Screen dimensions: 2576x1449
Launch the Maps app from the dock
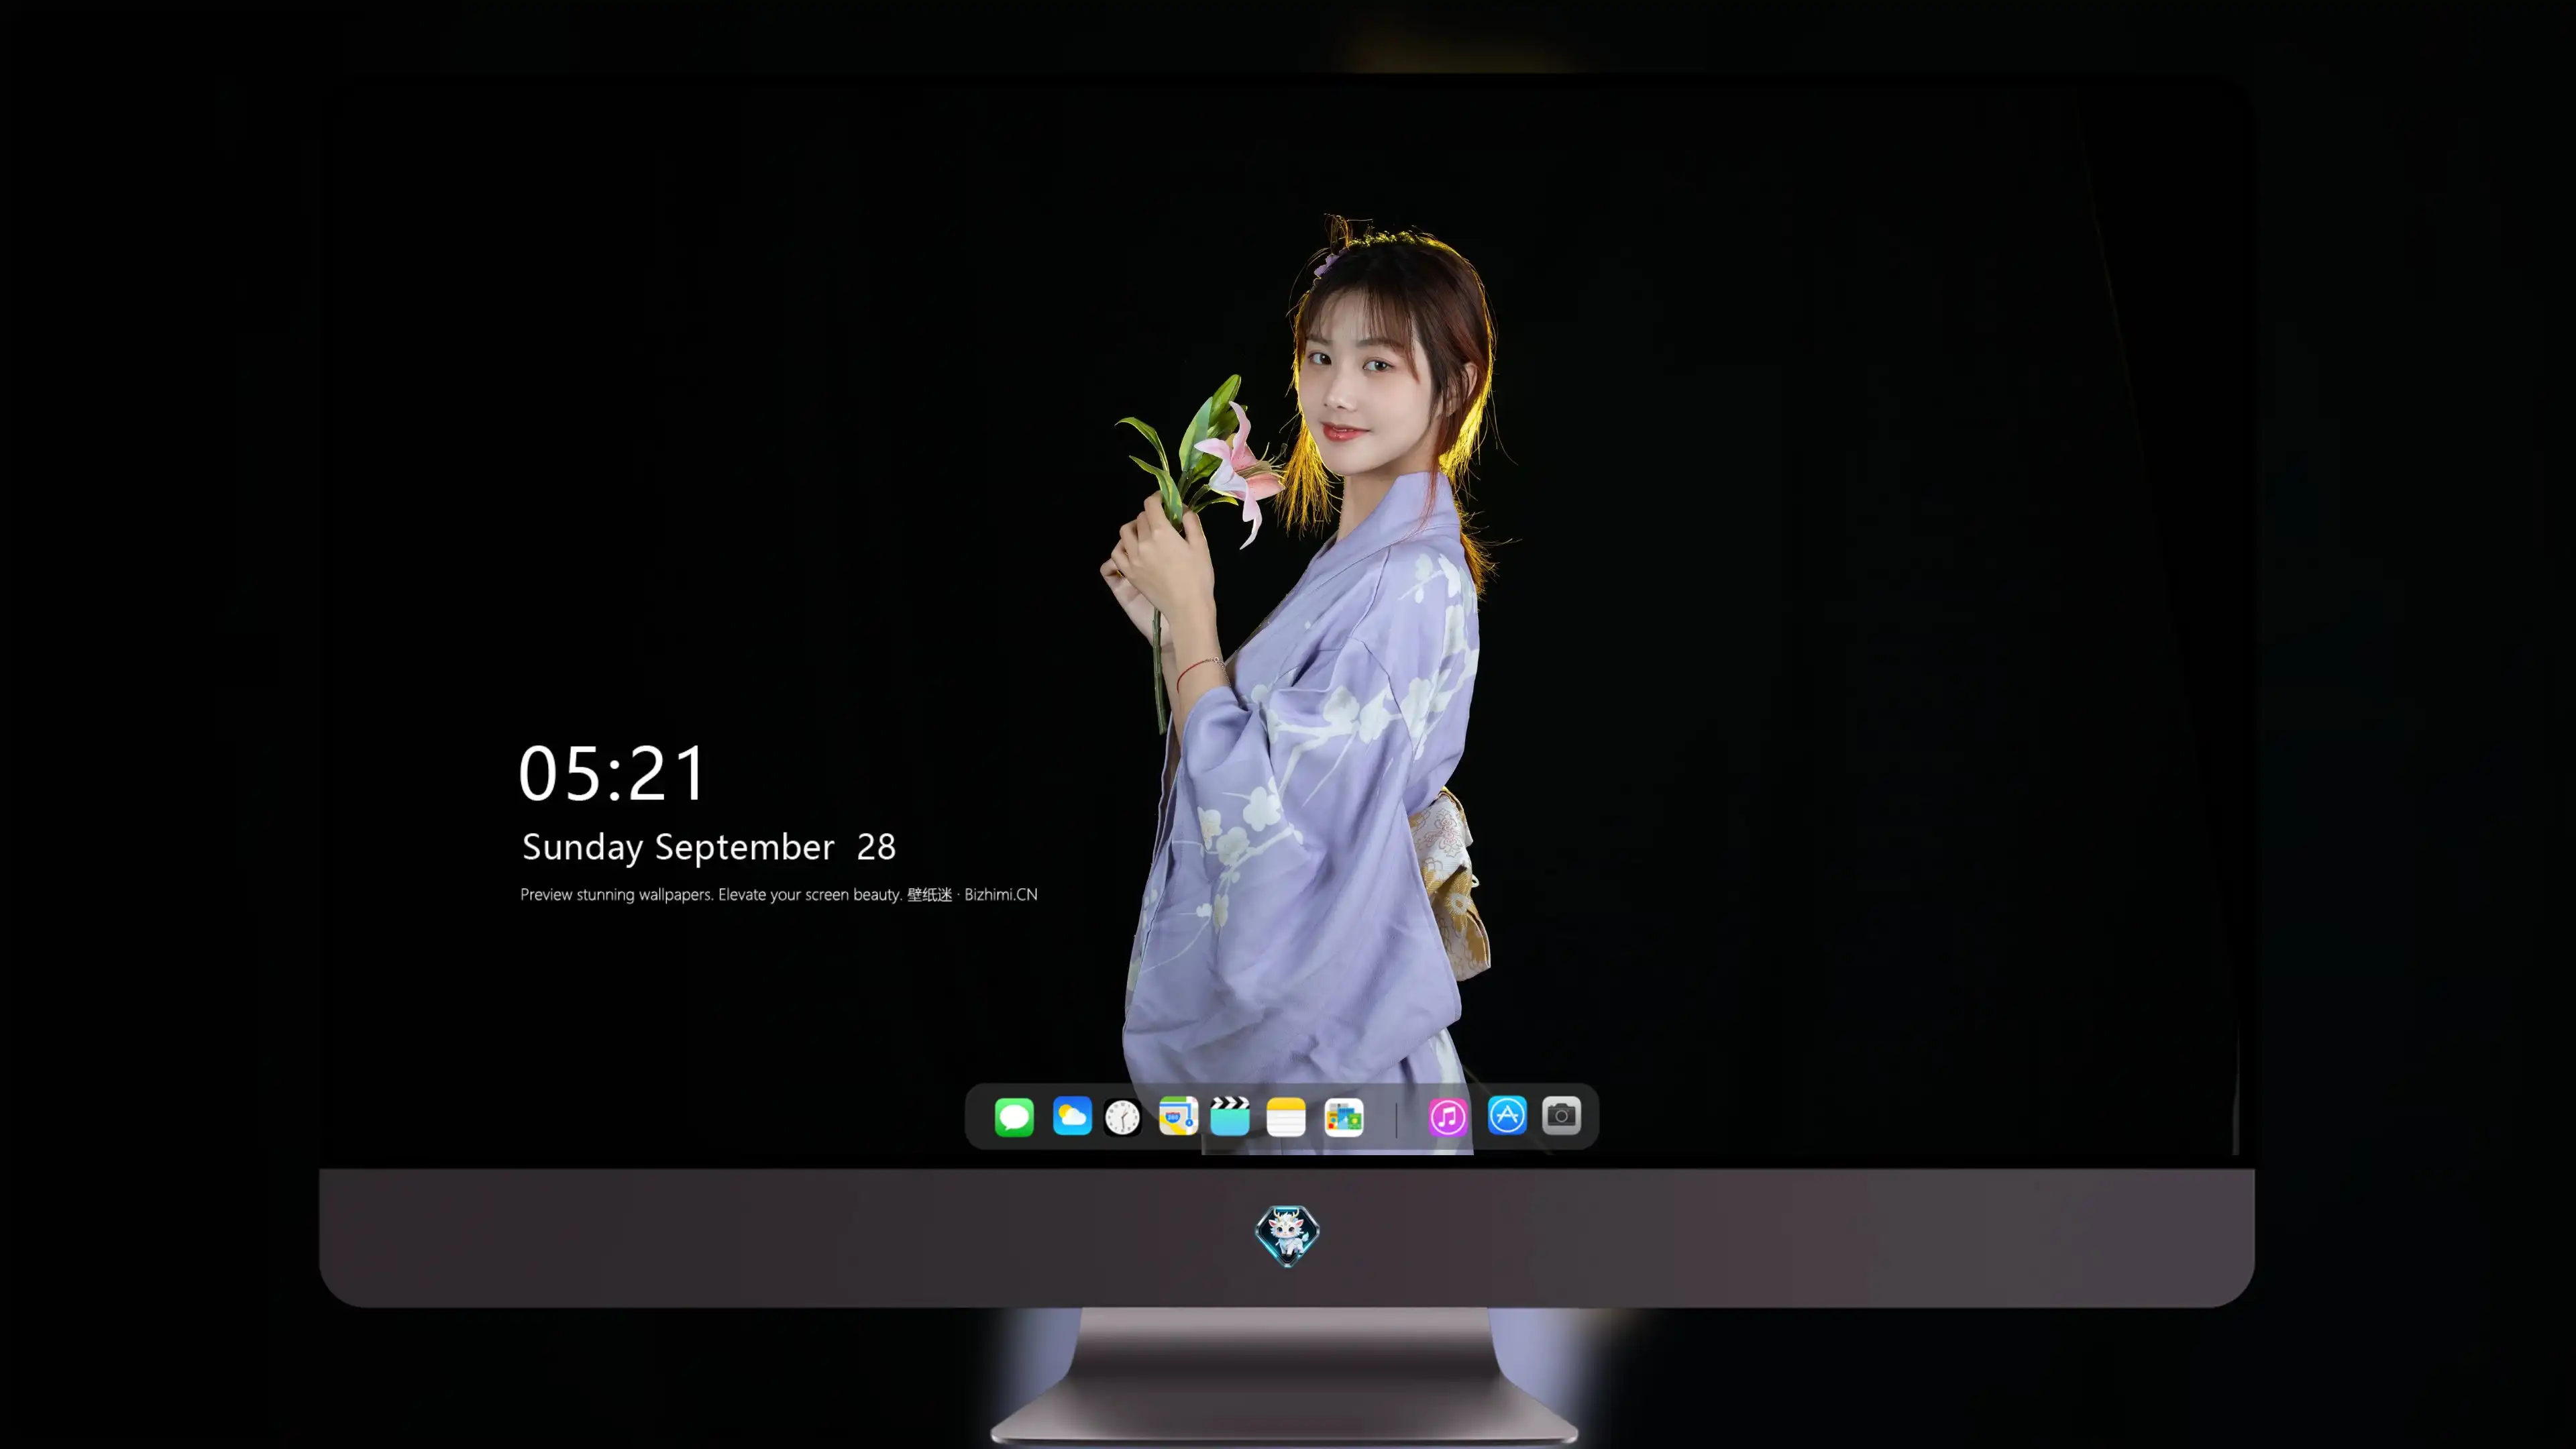(1178, 1116)
